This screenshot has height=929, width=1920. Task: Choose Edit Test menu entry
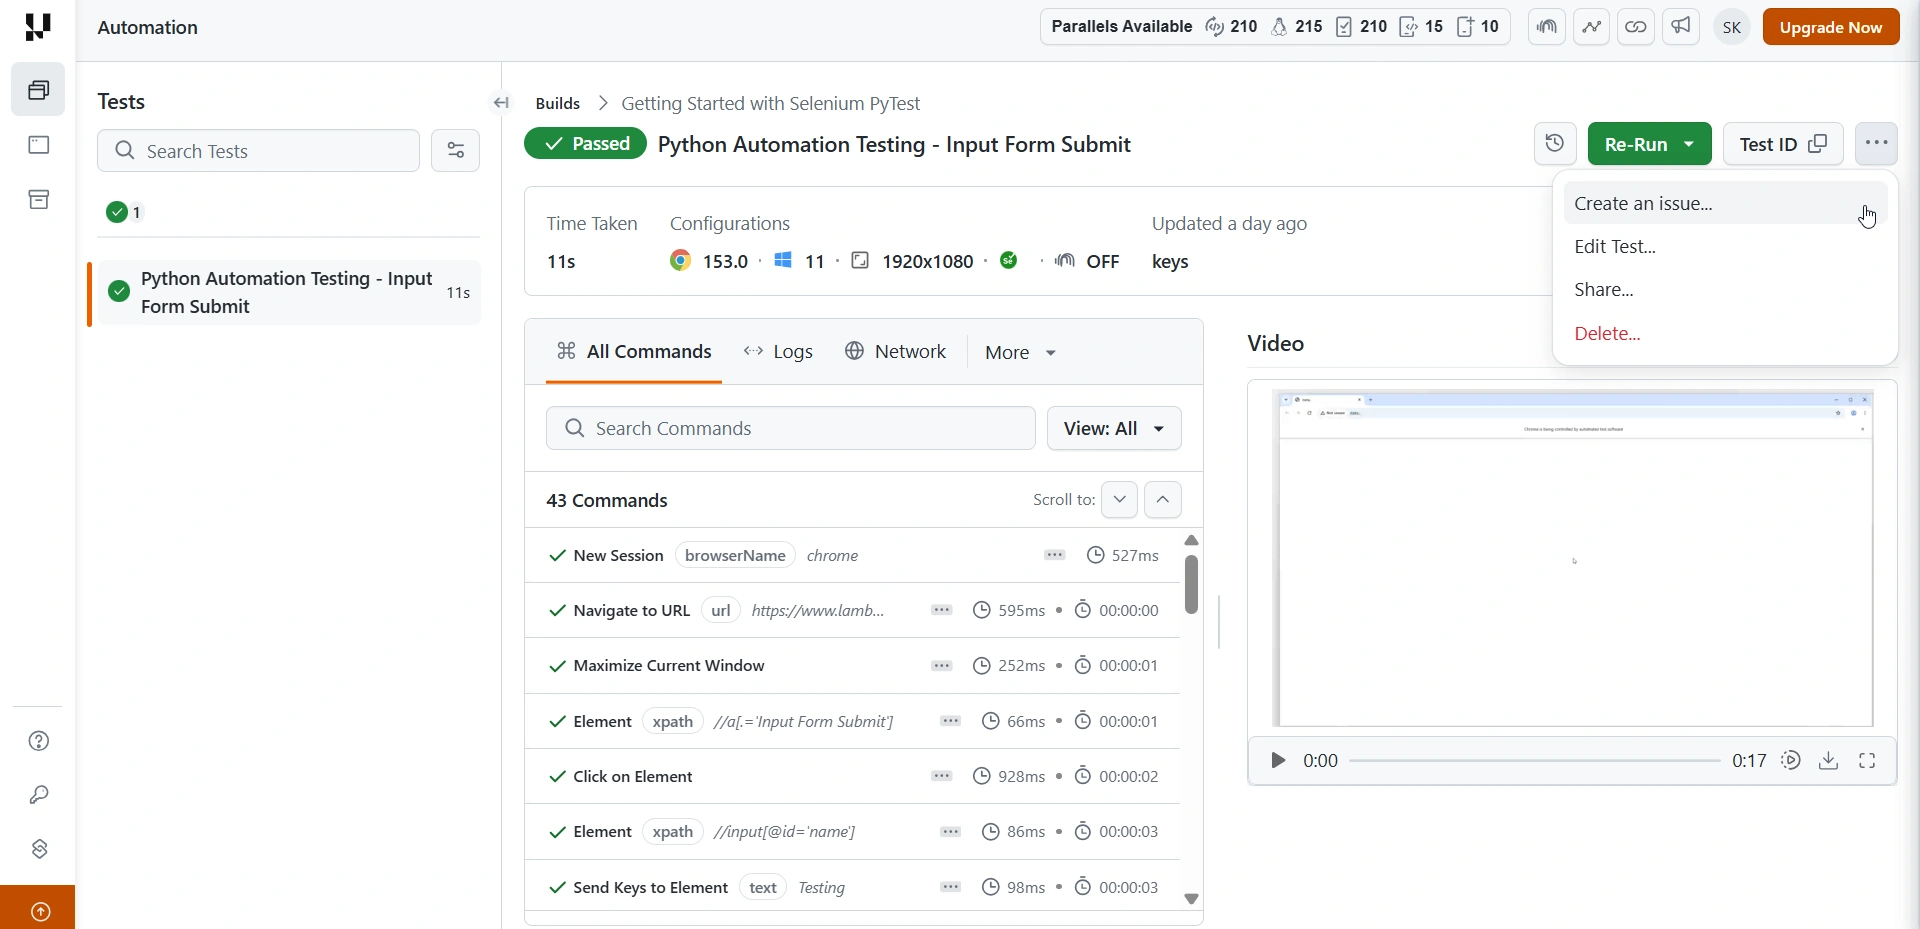1726,246
